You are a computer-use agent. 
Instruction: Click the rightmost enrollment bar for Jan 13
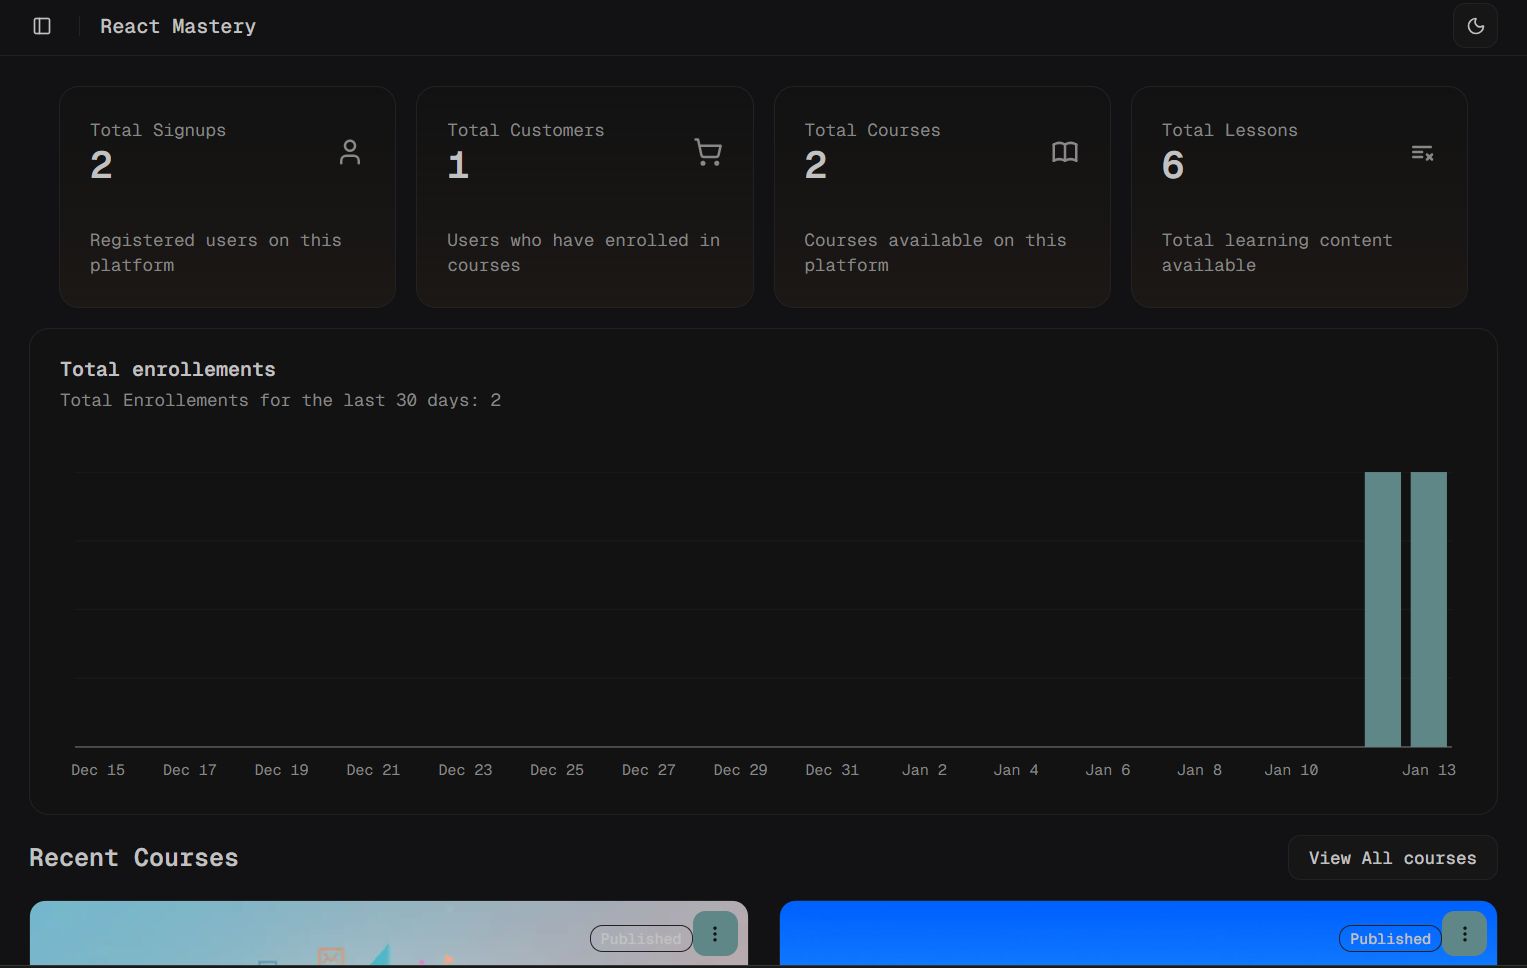coord(1428,609)
